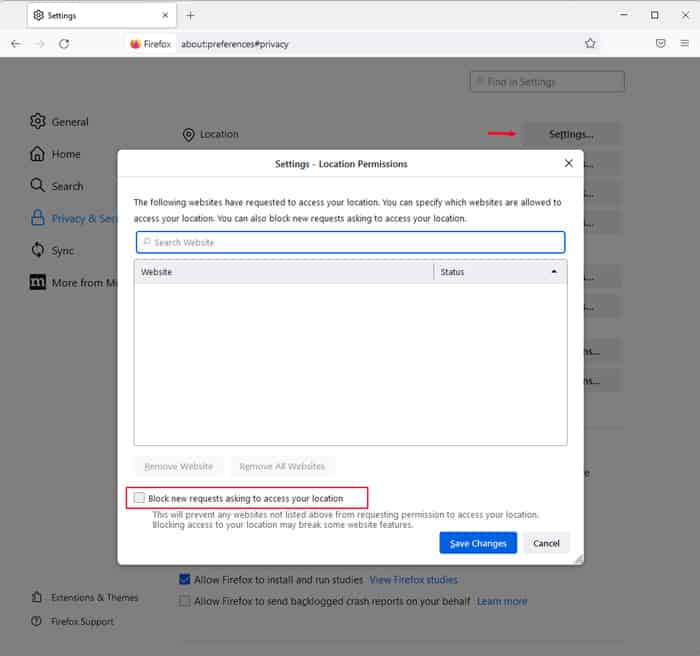Open the Pocket save icon

click(x=661, y=43)
